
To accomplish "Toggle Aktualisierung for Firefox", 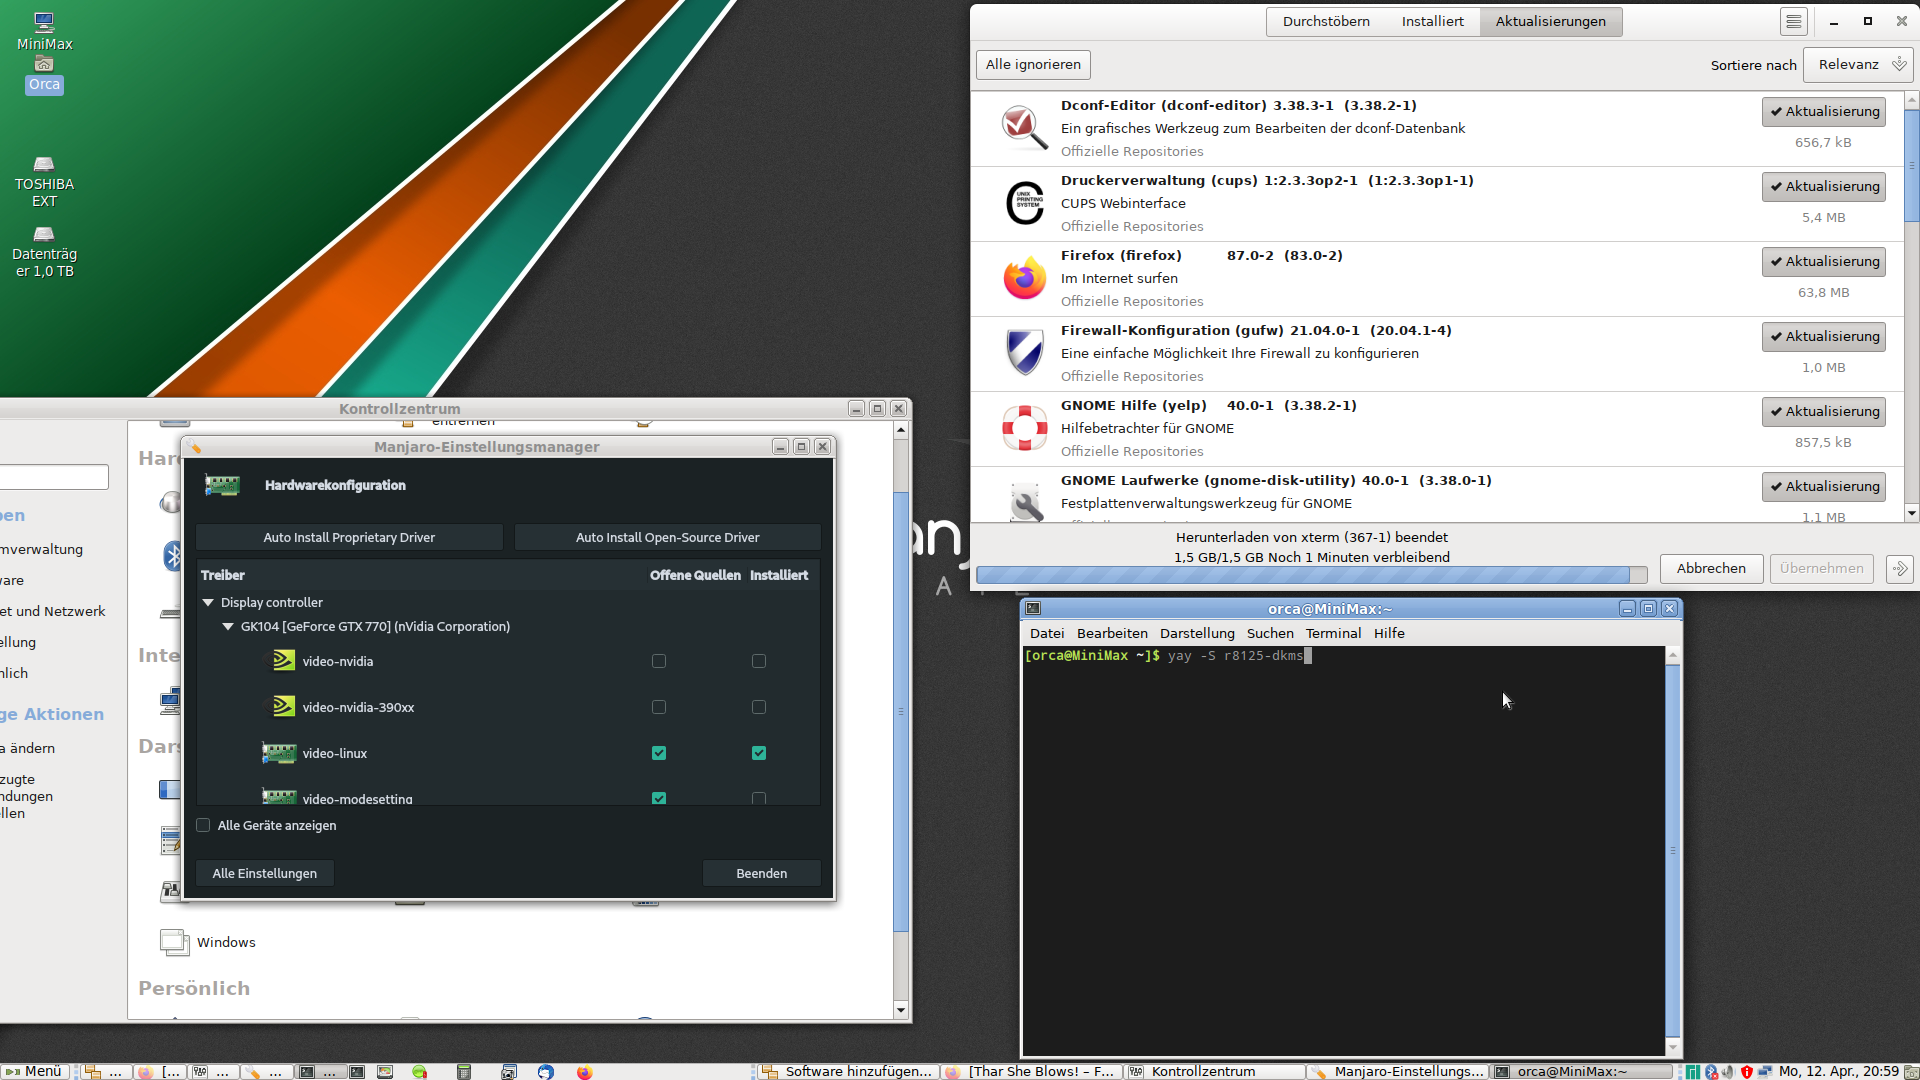I will click(x=1824, y=262).
